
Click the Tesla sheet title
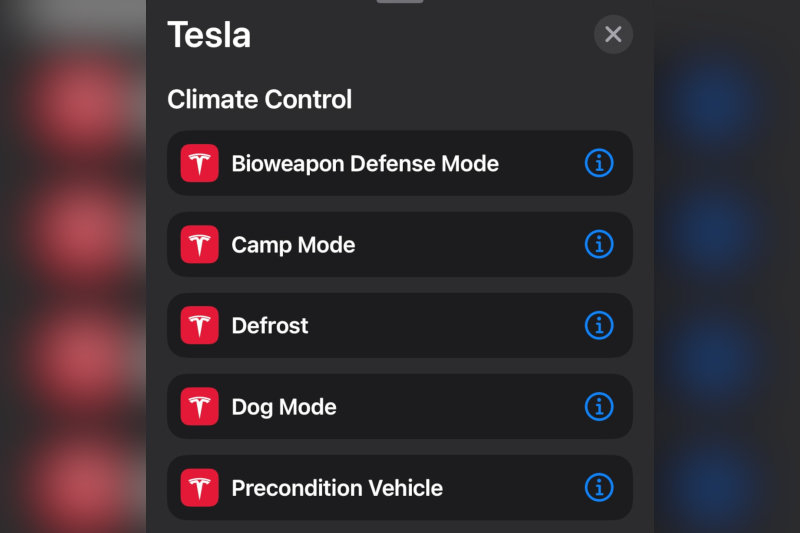pyautogui.click(x=209, y=36)
